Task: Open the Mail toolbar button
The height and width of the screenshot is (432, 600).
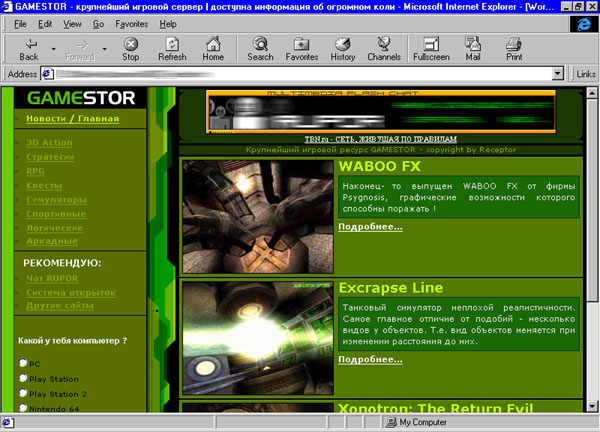Action: (473, 49)
